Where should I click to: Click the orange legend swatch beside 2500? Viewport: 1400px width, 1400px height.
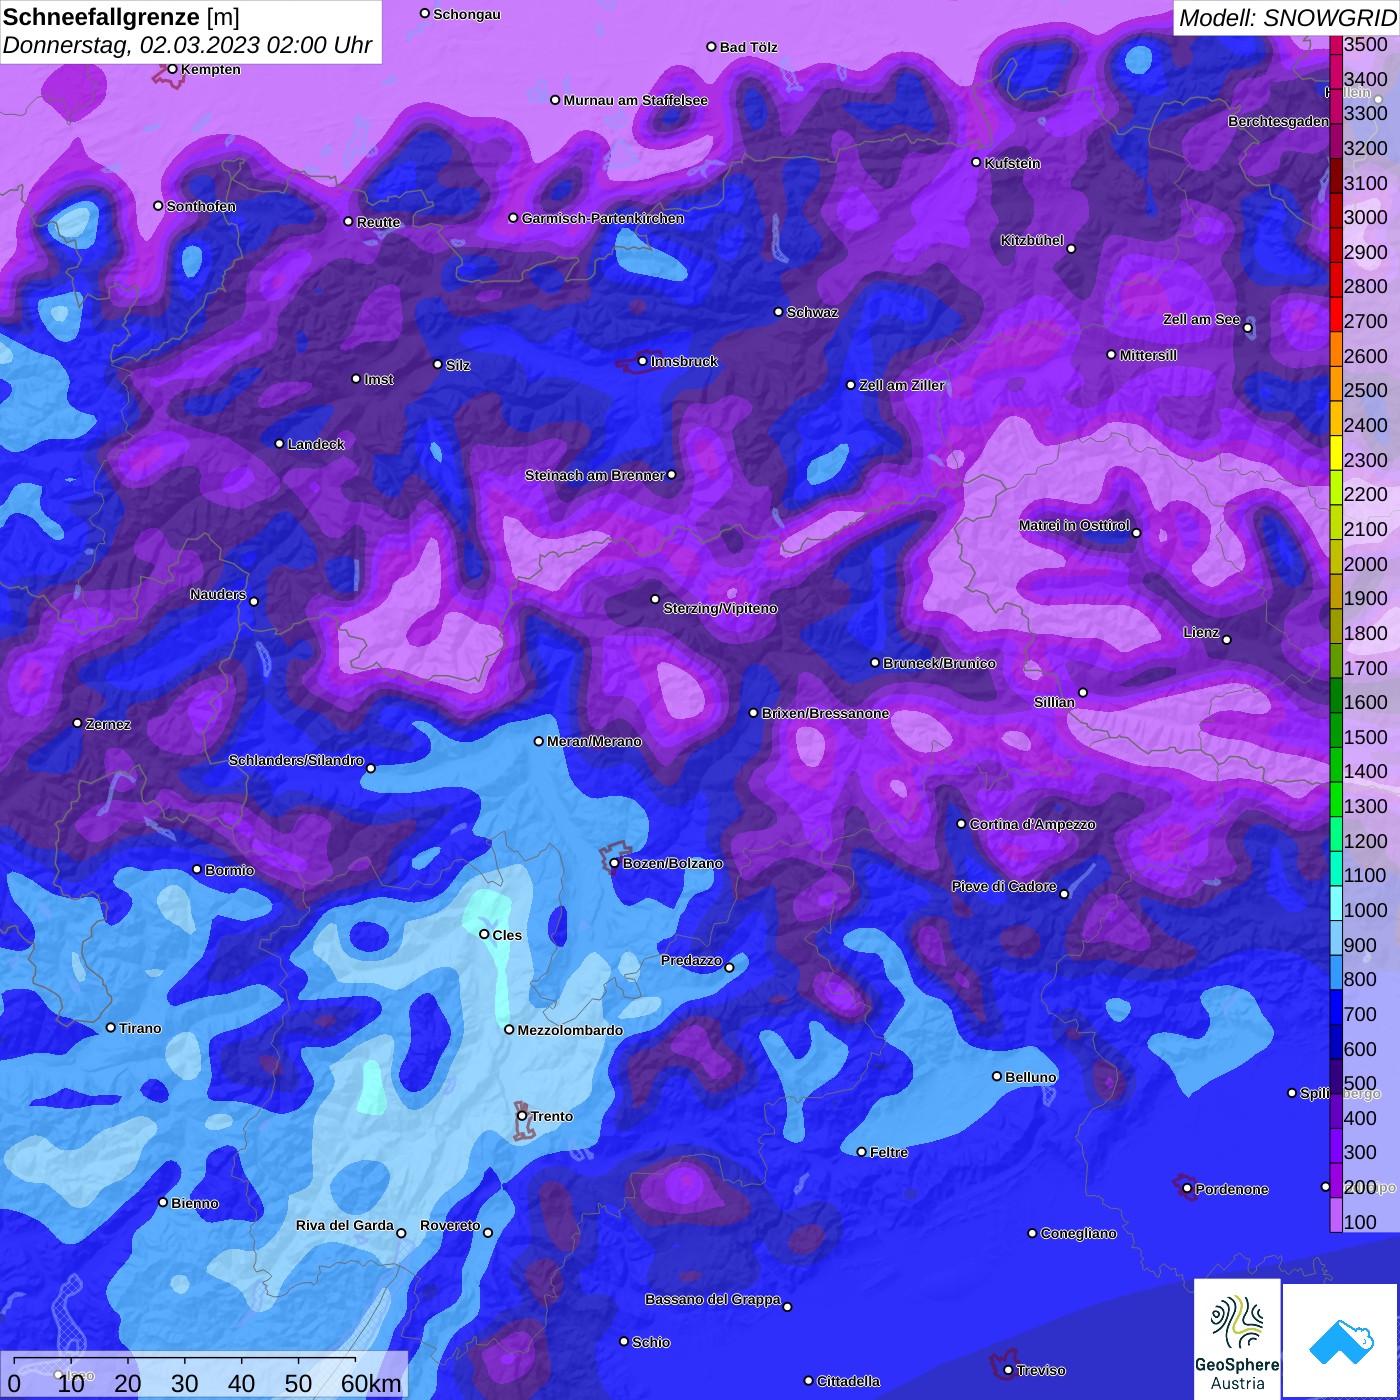coord(1335,383)
